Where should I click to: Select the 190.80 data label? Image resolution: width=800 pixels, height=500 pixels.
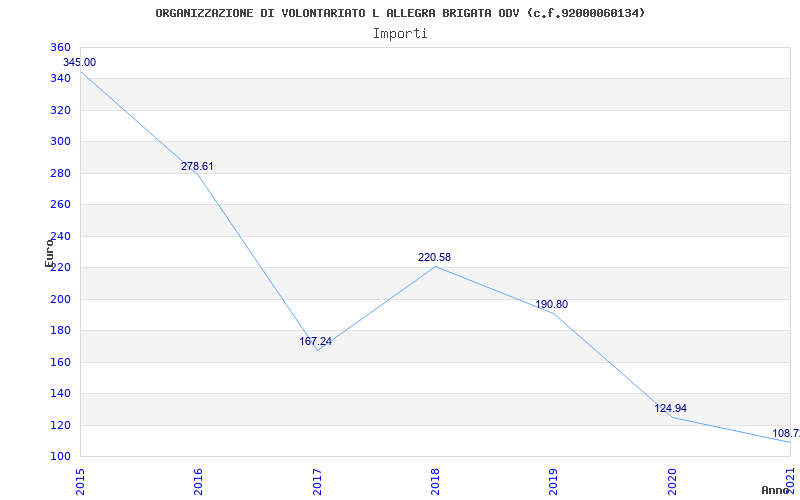552,305
